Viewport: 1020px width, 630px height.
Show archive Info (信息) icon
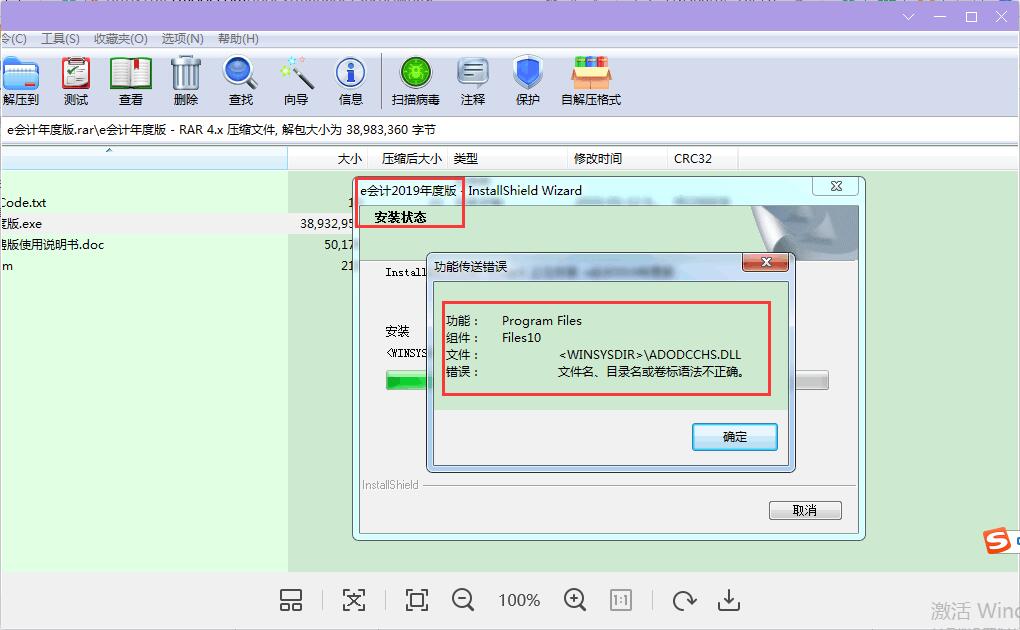(351, 81)
